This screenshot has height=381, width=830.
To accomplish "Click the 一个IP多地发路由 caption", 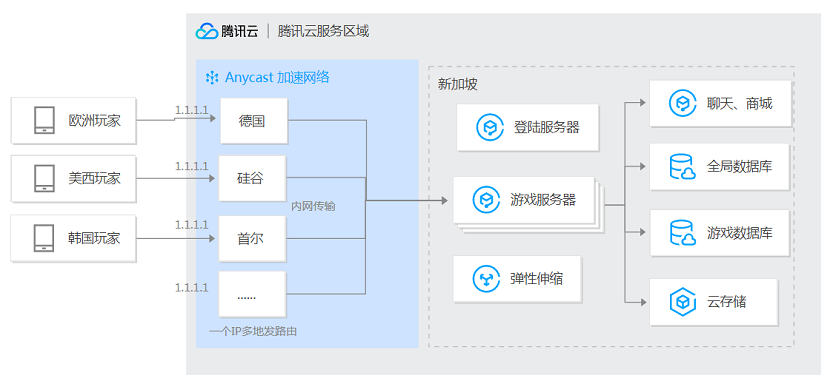I will pos(253,332).
